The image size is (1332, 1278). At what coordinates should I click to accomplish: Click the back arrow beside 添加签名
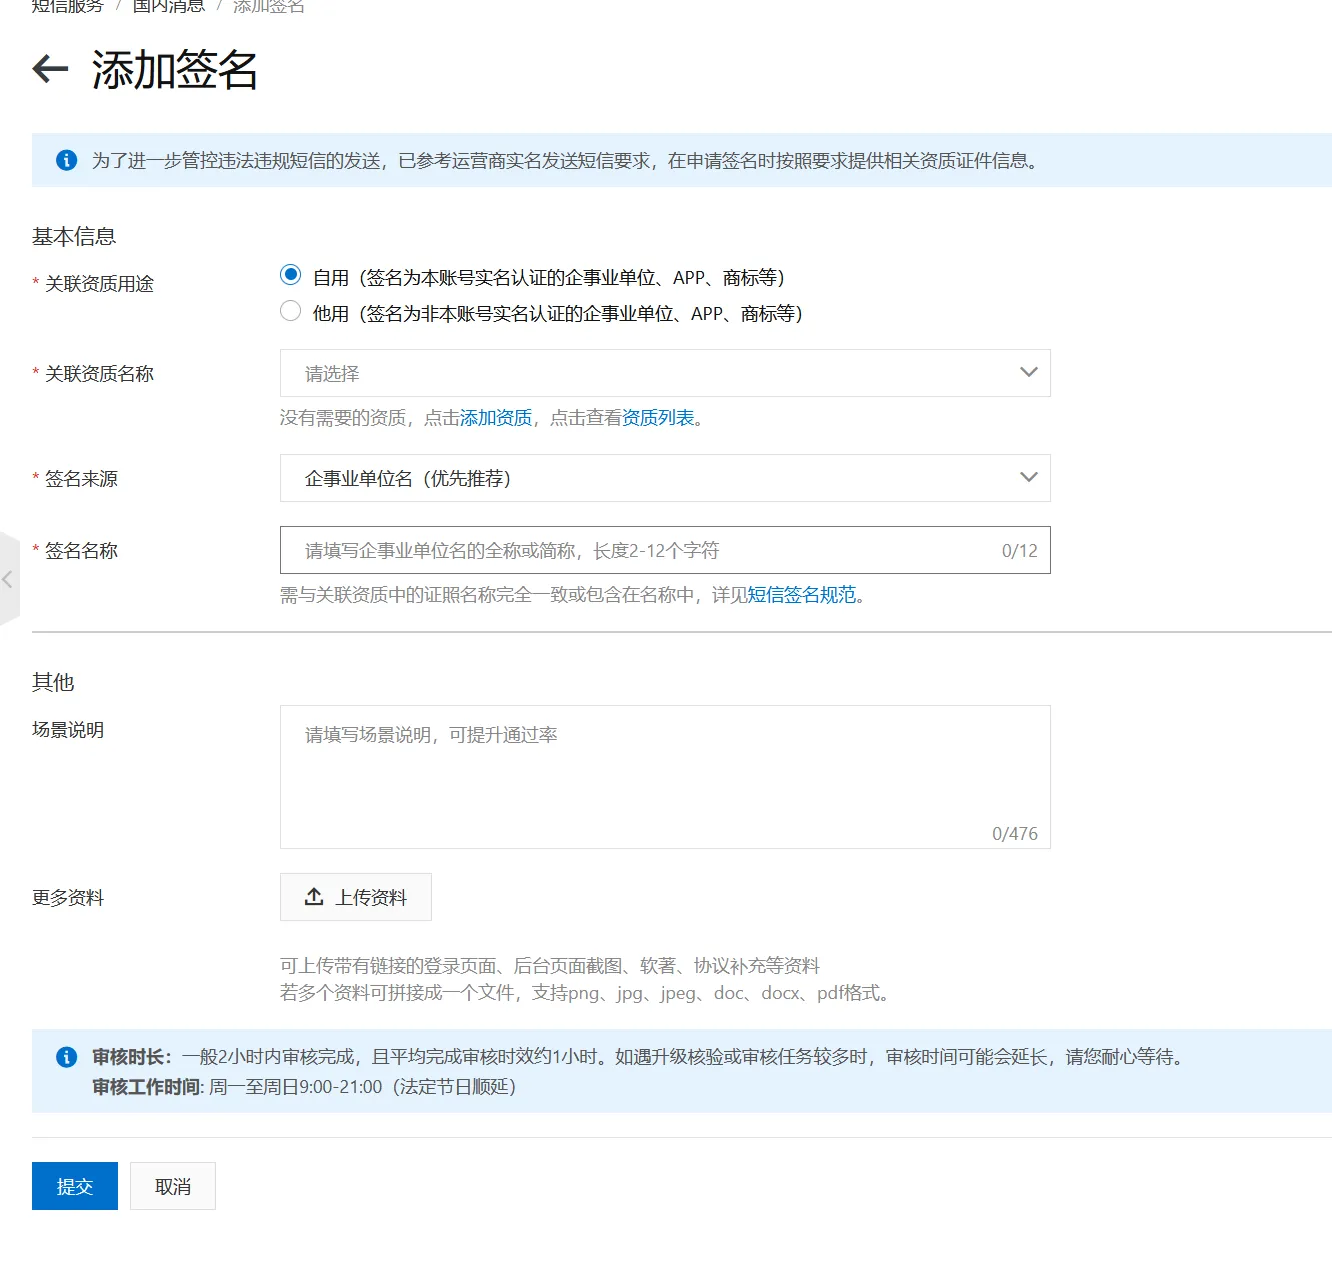(x=50, y=69)
